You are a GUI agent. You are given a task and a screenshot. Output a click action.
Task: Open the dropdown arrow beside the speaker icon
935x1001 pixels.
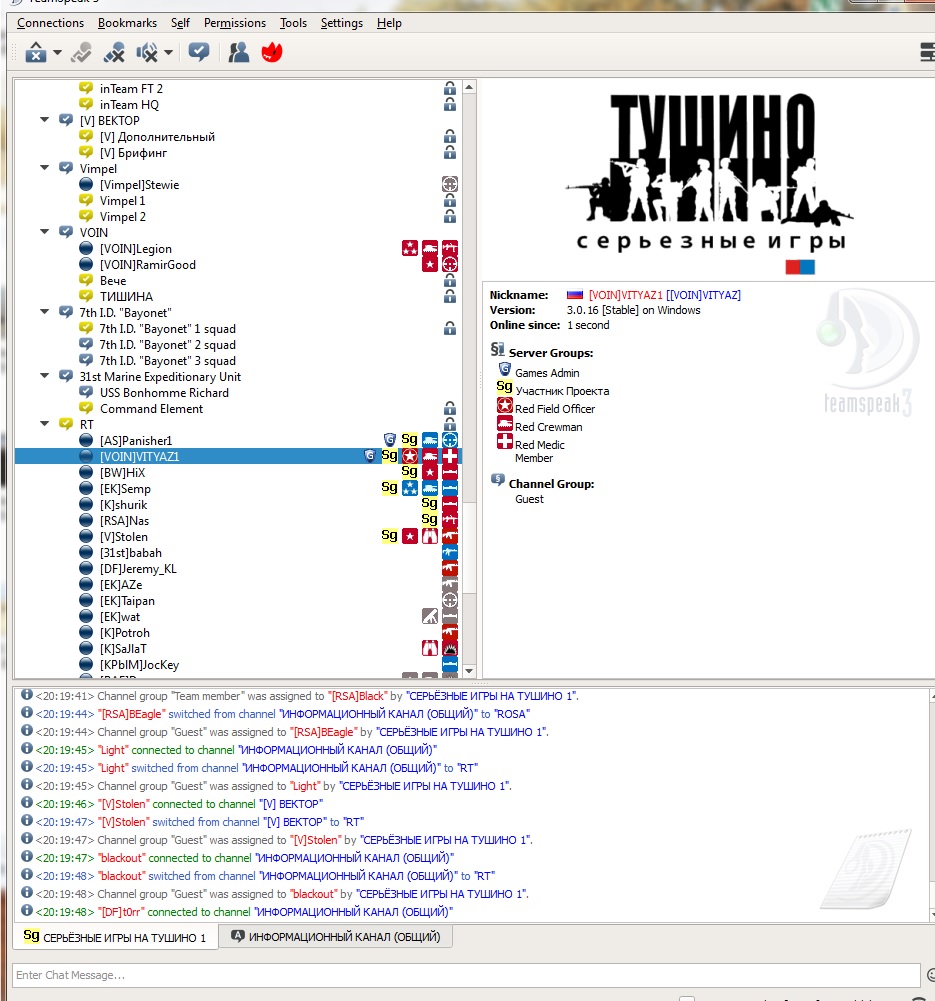click(x=168, y=52)
